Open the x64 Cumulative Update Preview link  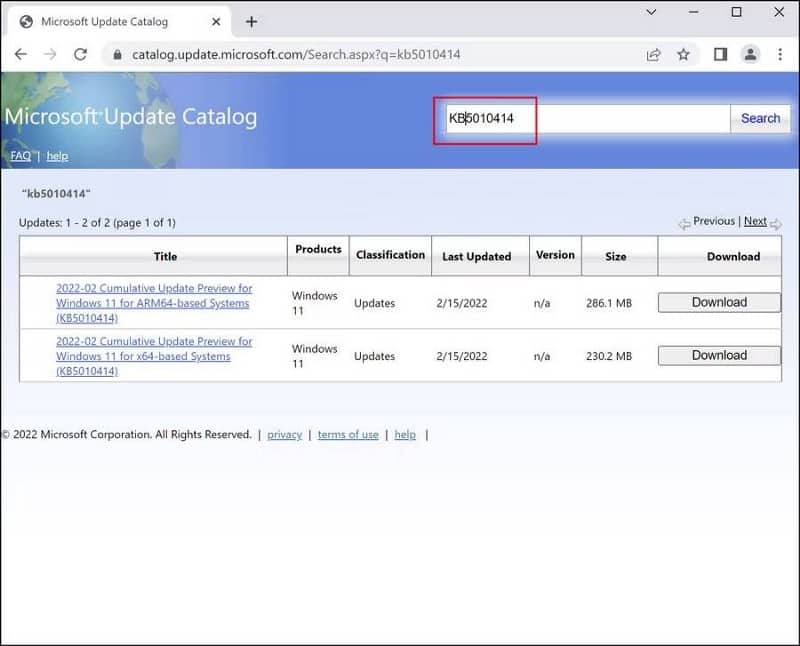(x=153, y=356)
